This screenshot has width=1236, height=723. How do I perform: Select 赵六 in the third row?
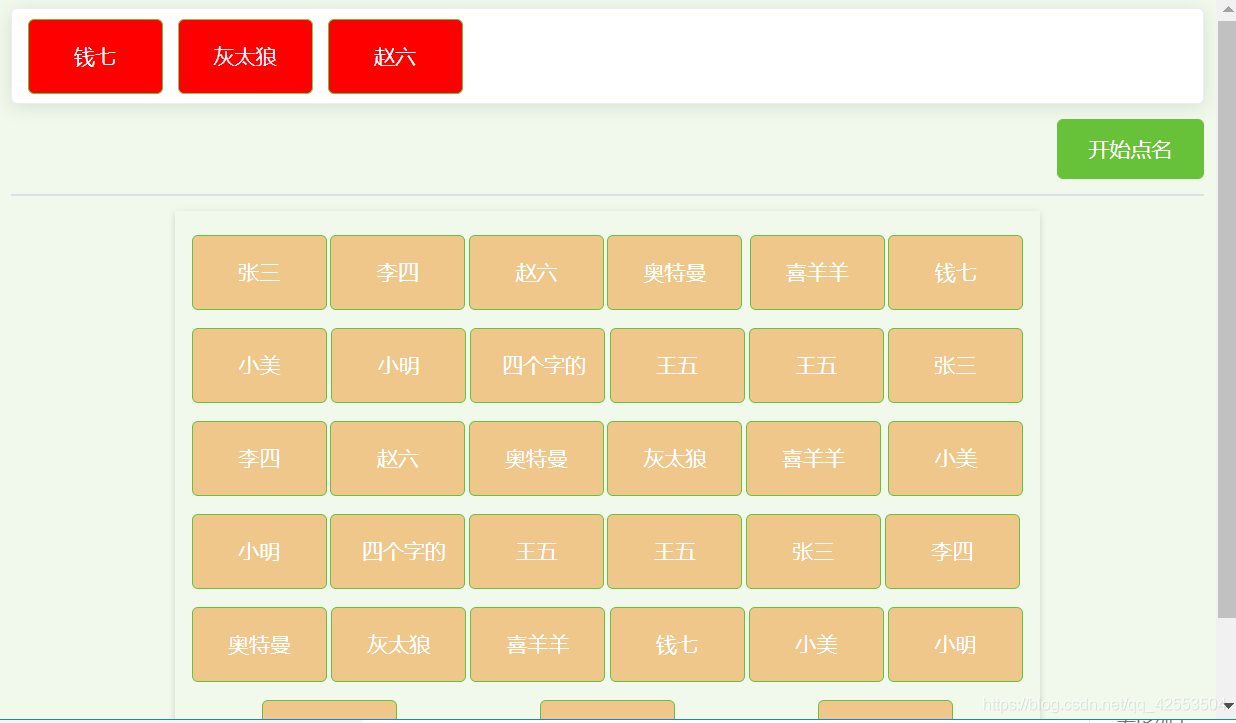pos(397,458)
